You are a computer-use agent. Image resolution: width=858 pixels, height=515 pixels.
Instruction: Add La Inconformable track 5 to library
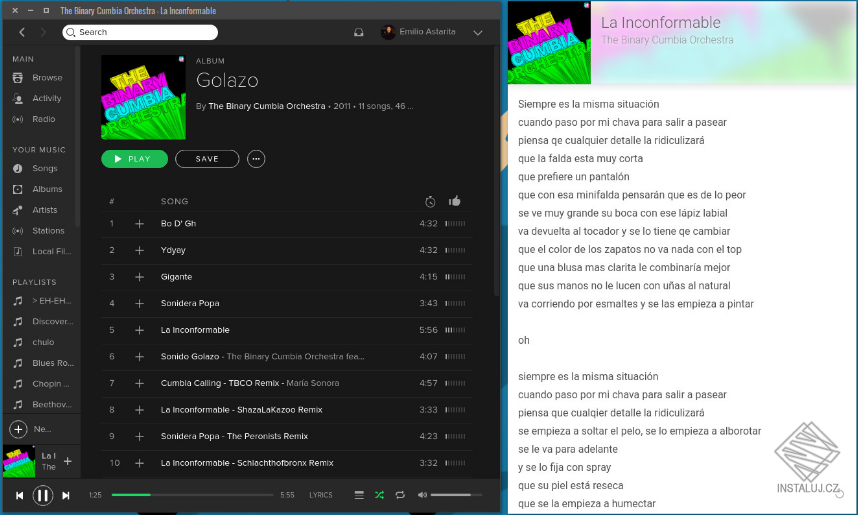click(x=140, y=331)
